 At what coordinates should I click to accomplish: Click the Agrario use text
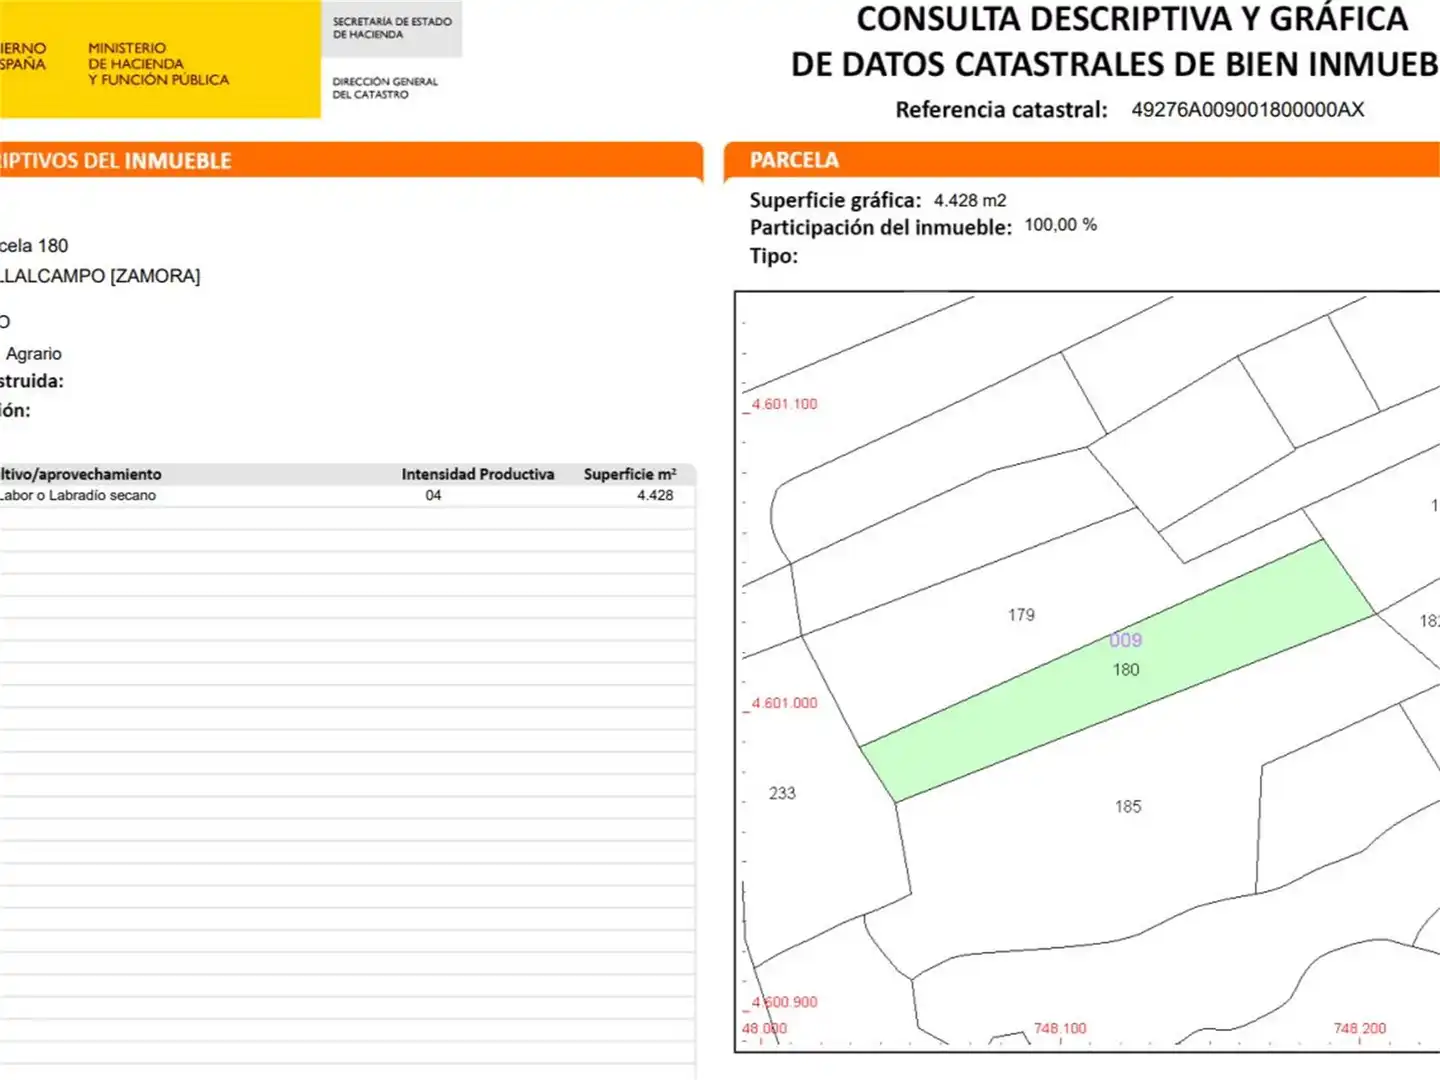tap(34, 354)
